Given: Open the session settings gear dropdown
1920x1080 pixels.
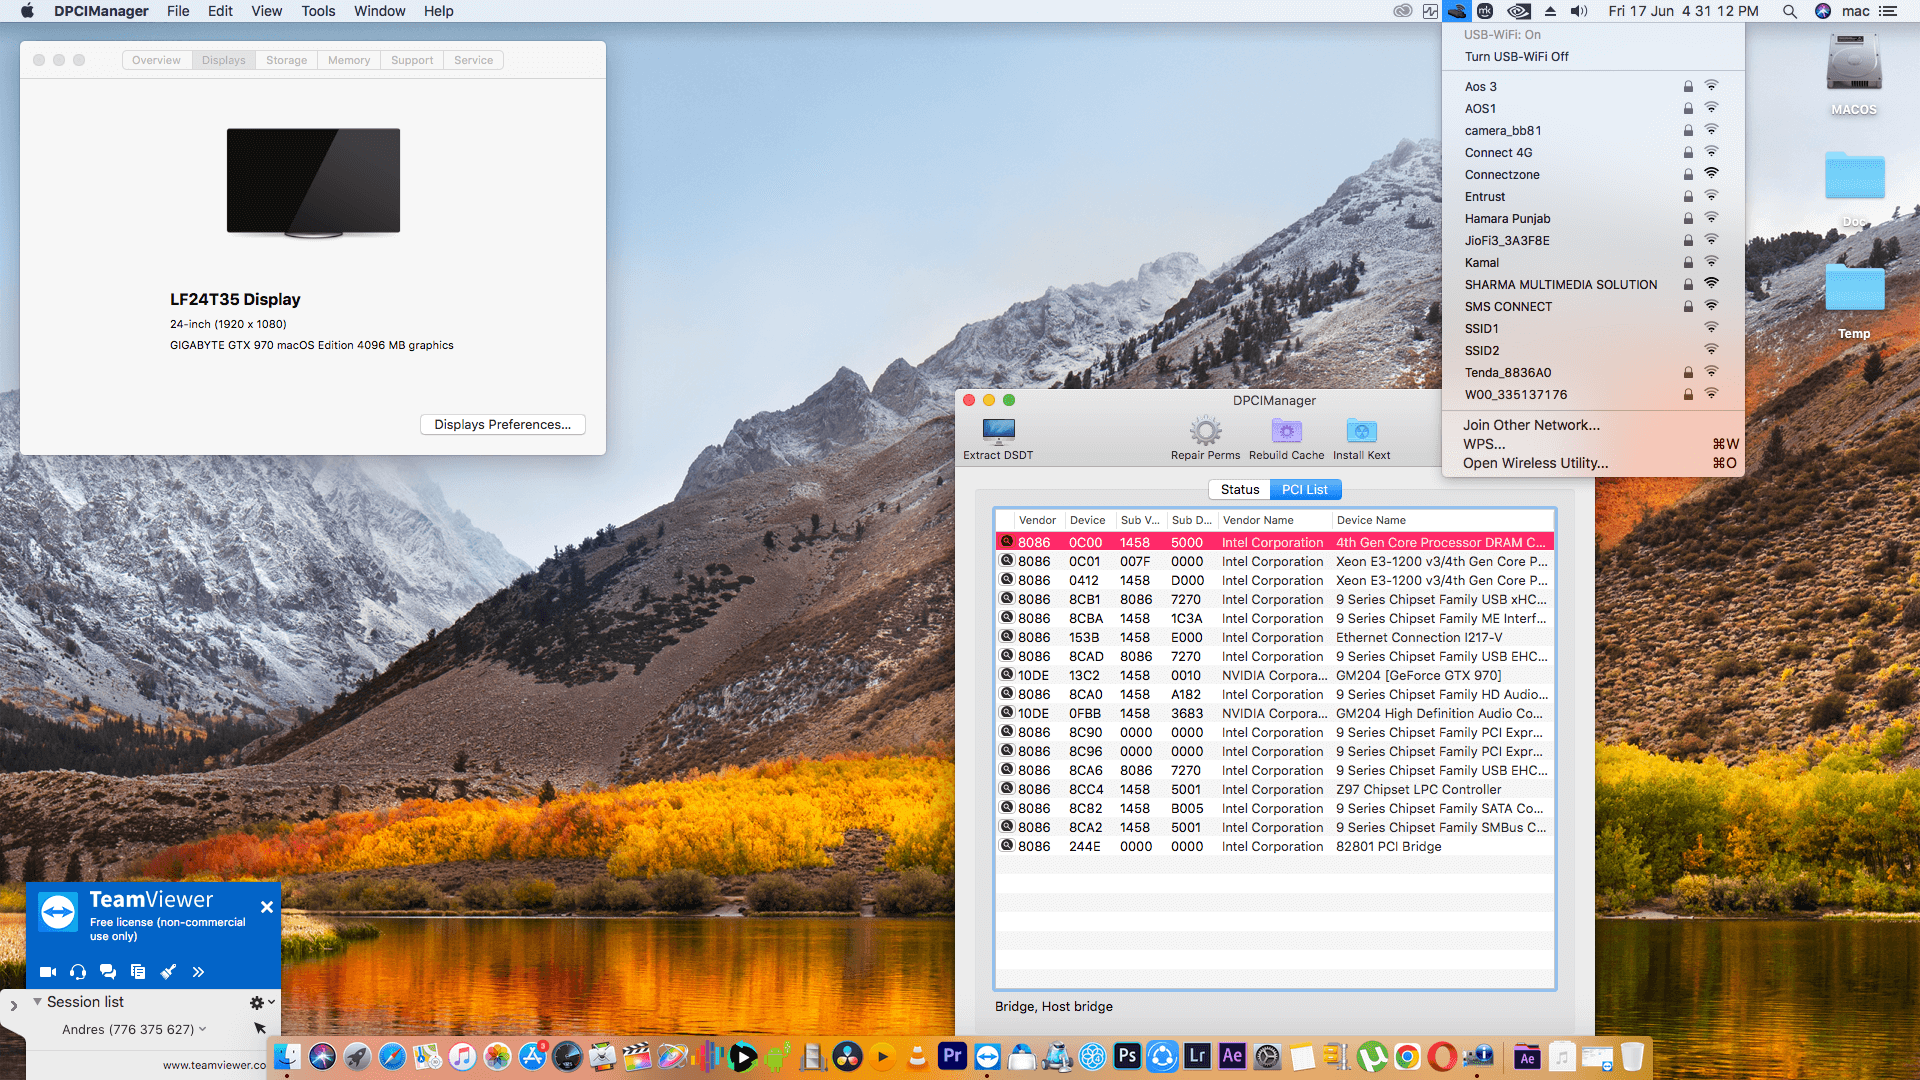Looking at the screenshot, I should tap(257, 1001).
